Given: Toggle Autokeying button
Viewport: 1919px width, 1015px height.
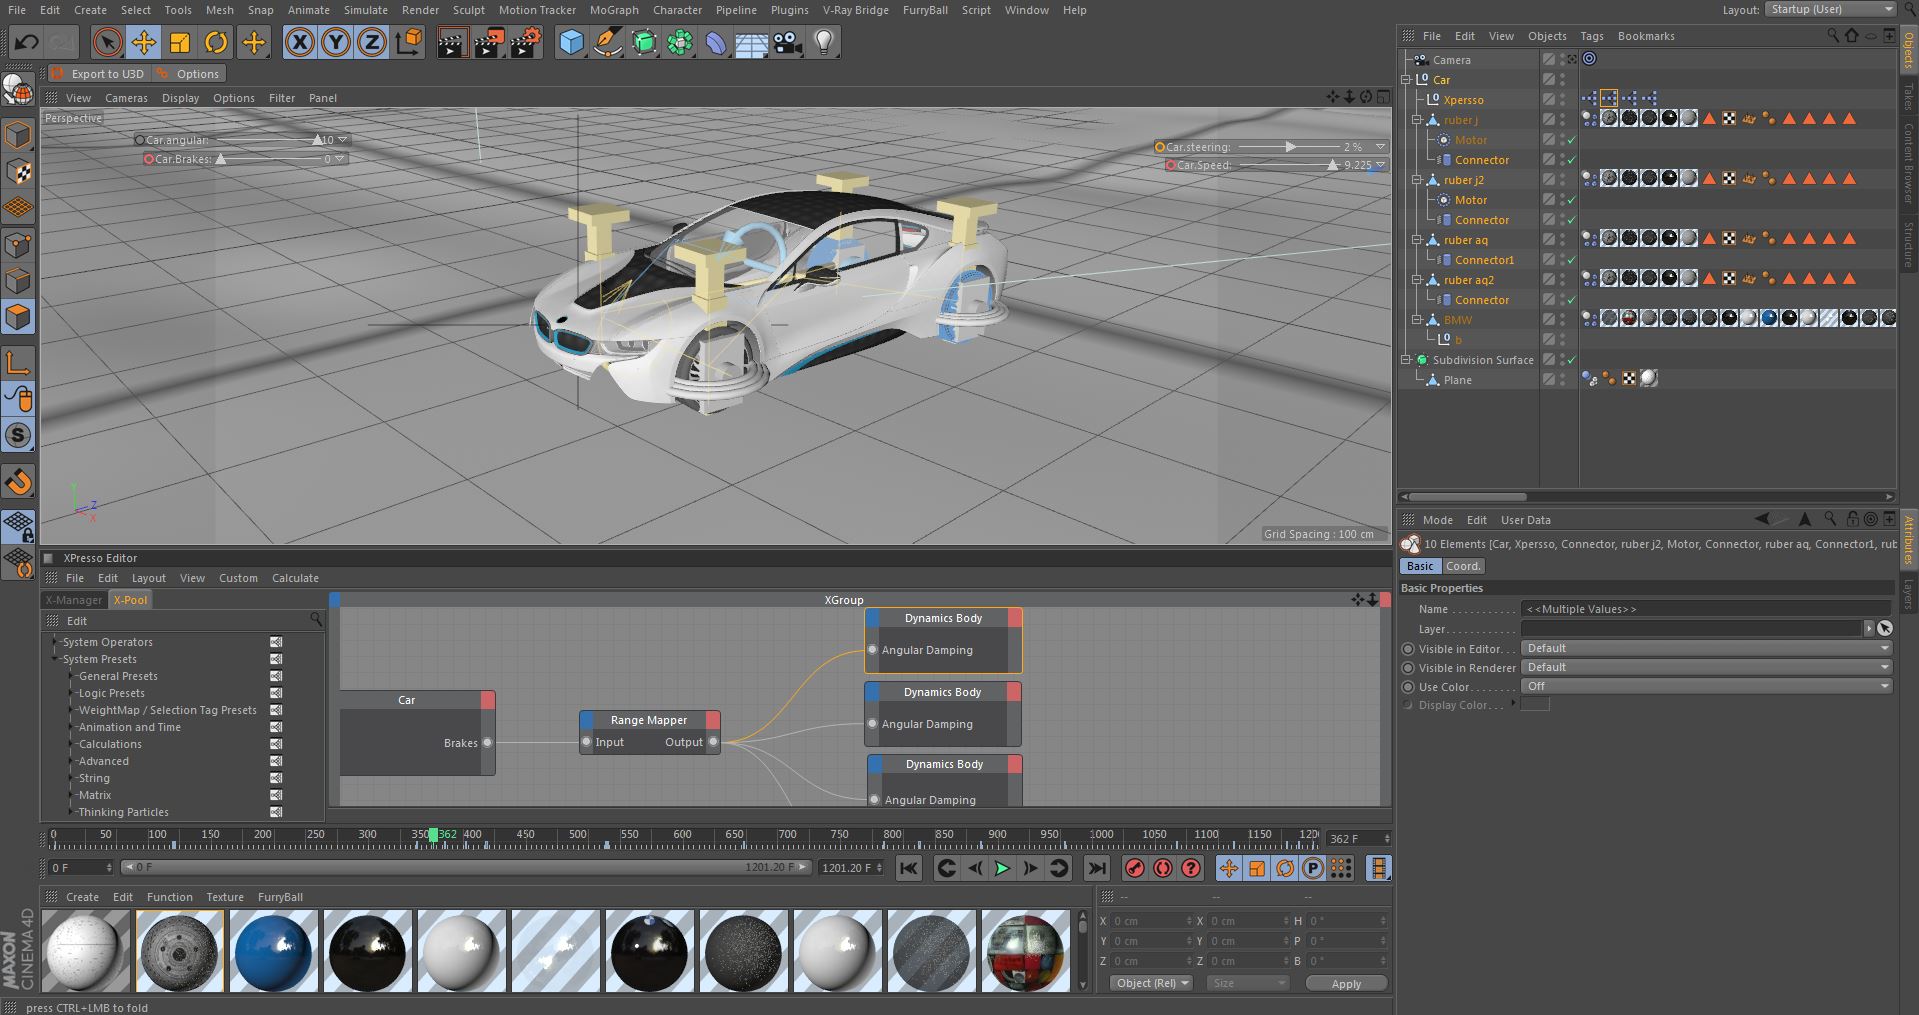Looking at the screenshot, I should click(x=1162, y=868).
